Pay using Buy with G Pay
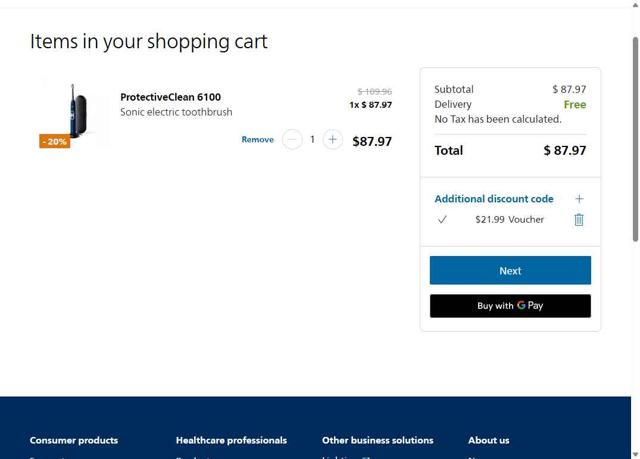The image size is (640, 459). tap(510, 306)
